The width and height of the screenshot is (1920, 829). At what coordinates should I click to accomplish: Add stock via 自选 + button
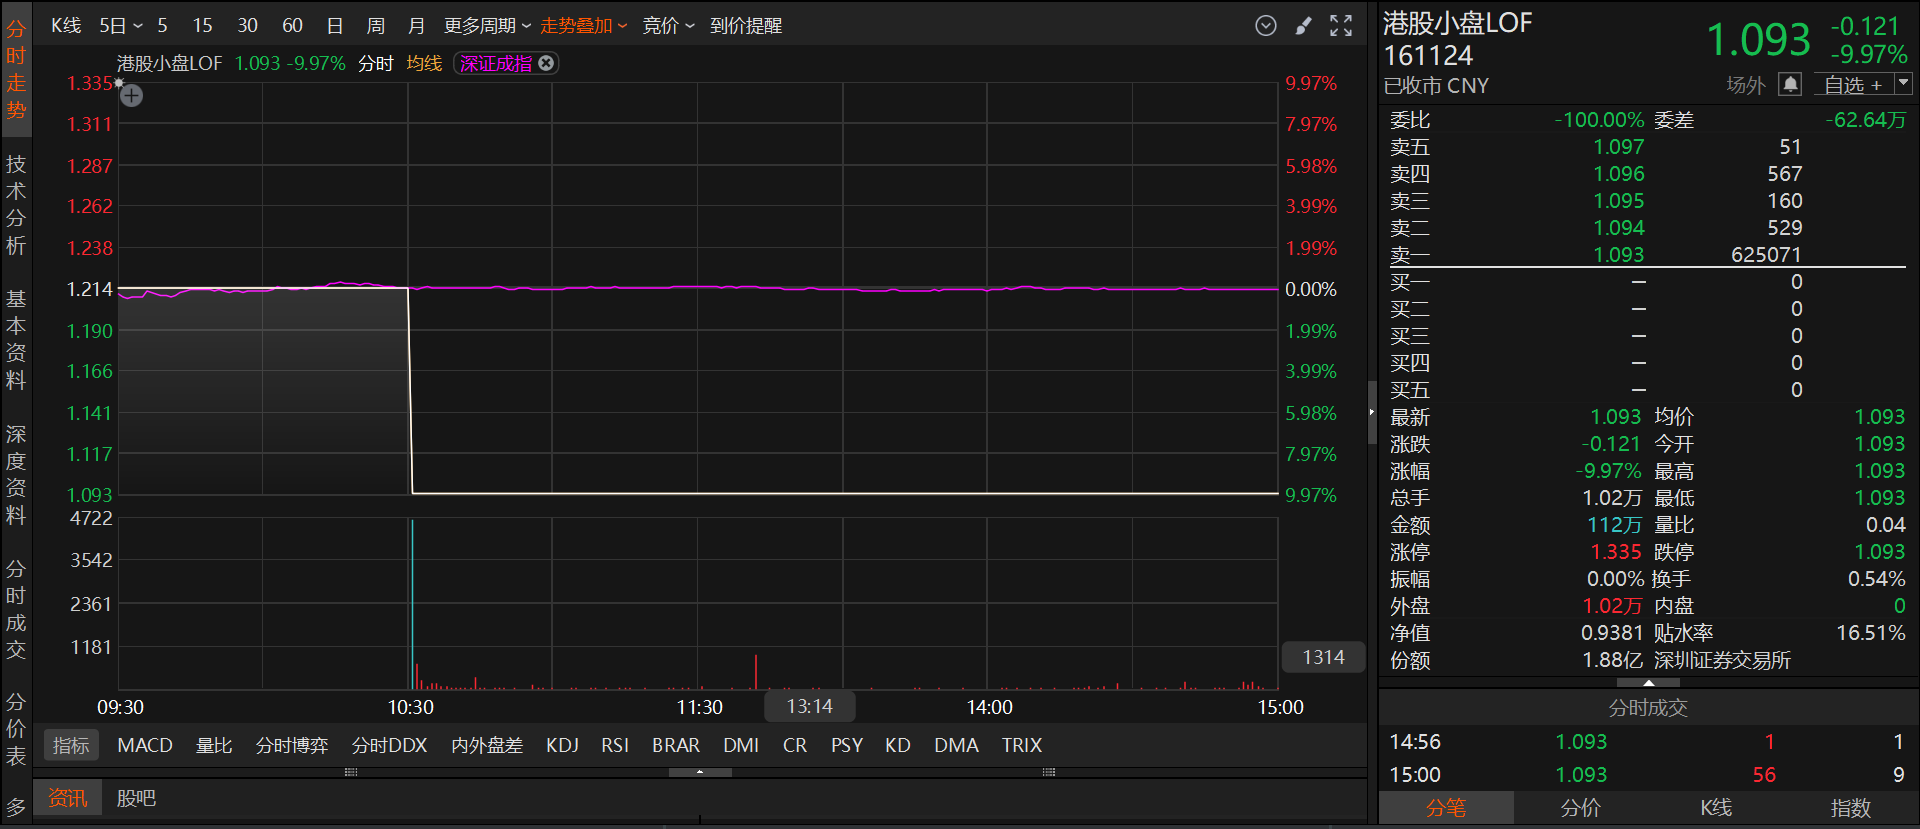click(x=1853, y=85)
